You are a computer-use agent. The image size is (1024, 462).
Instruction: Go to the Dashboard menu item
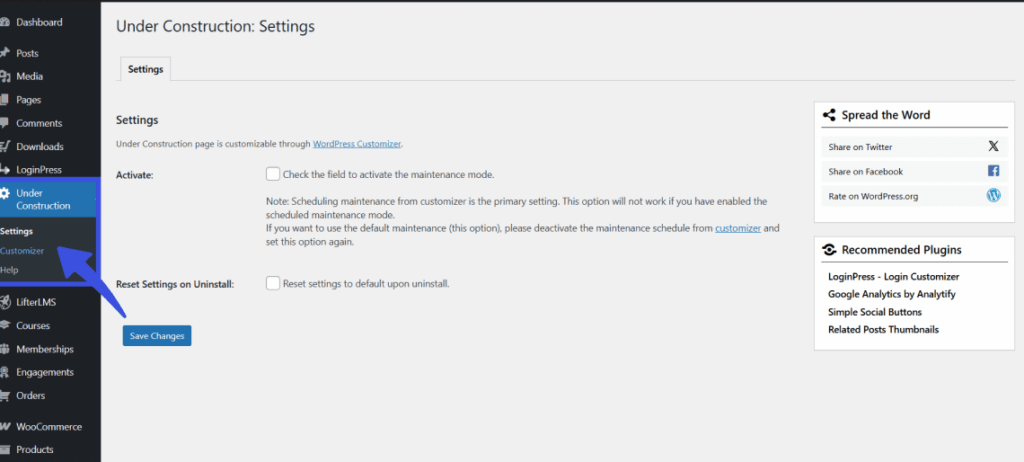(x=39, y=22)
